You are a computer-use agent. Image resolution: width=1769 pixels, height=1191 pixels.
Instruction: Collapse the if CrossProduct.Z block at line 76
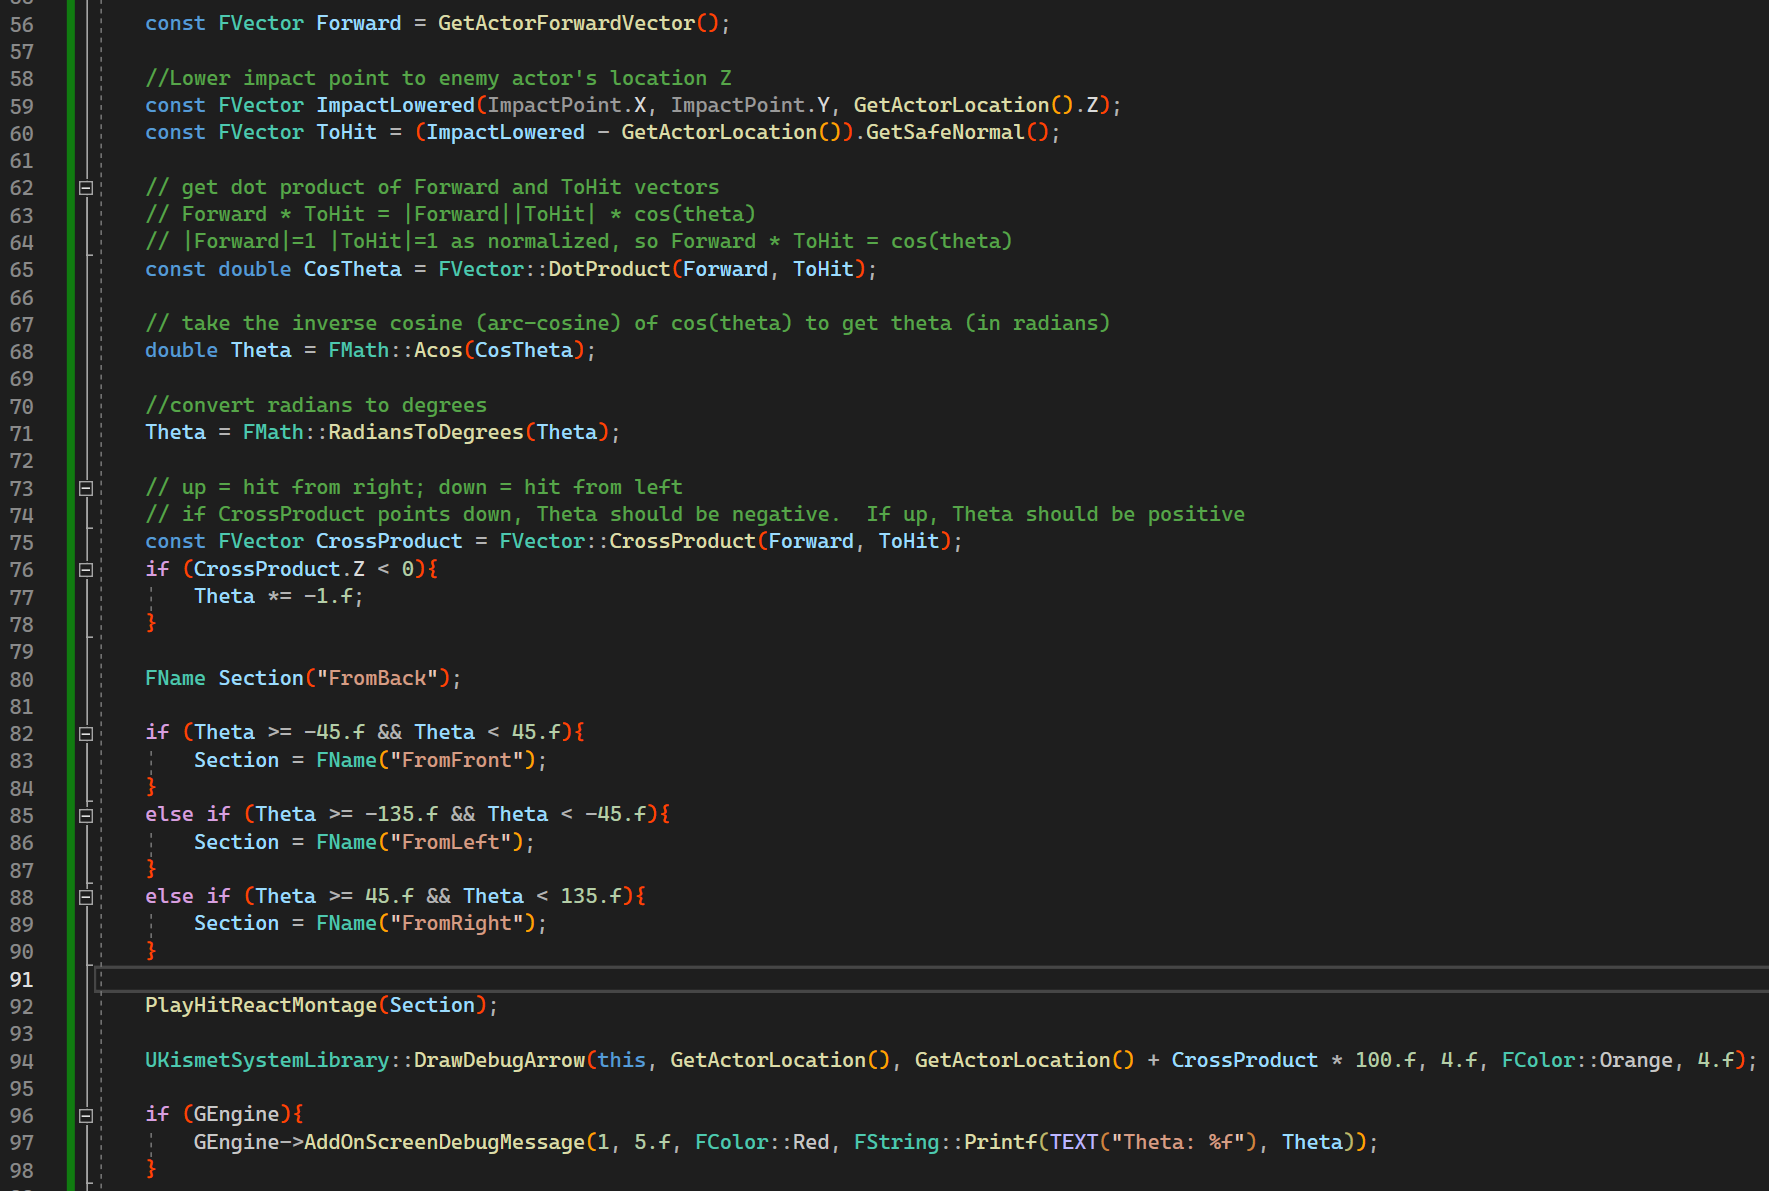(x=86, y=570)
